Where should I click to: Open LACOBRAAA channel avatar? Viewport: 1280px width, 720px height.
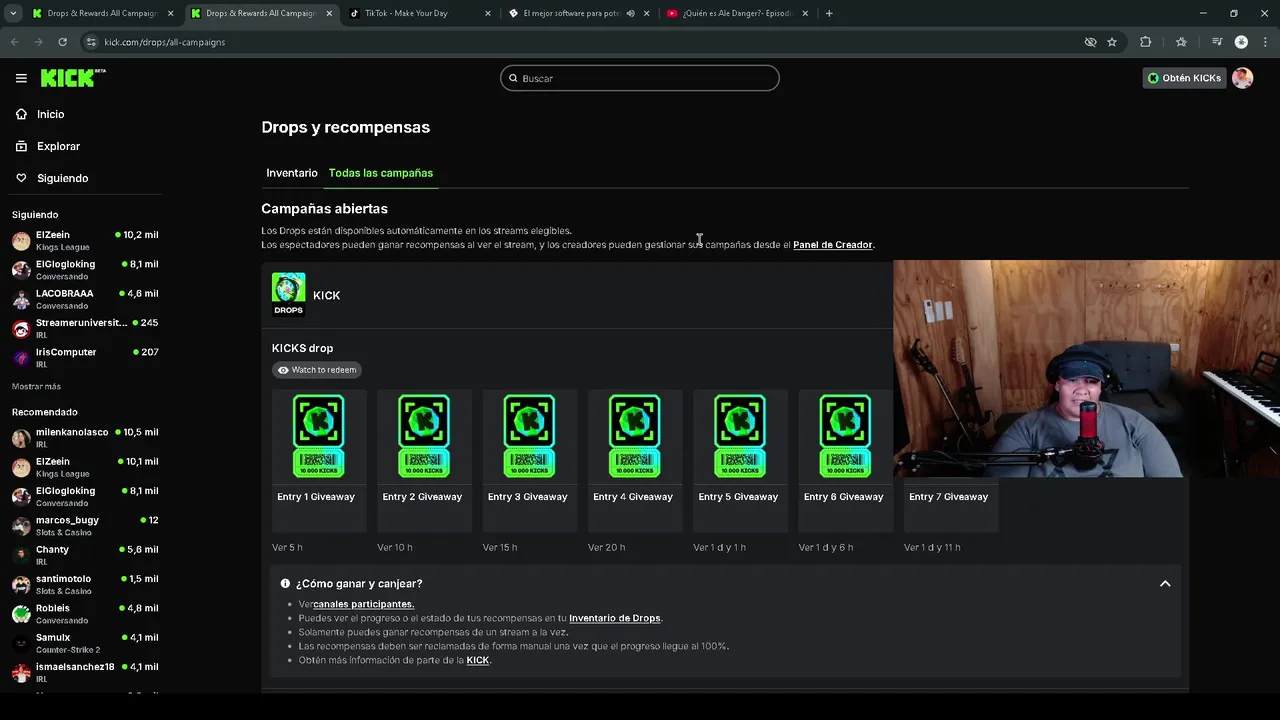click(21, 299)
